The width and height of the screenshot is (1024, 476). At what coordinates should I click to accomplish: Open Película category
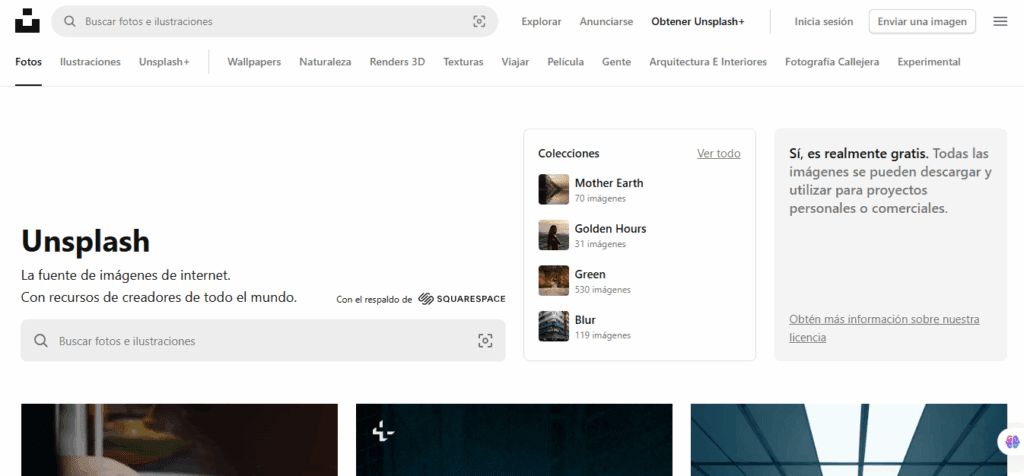click(566, 62)
